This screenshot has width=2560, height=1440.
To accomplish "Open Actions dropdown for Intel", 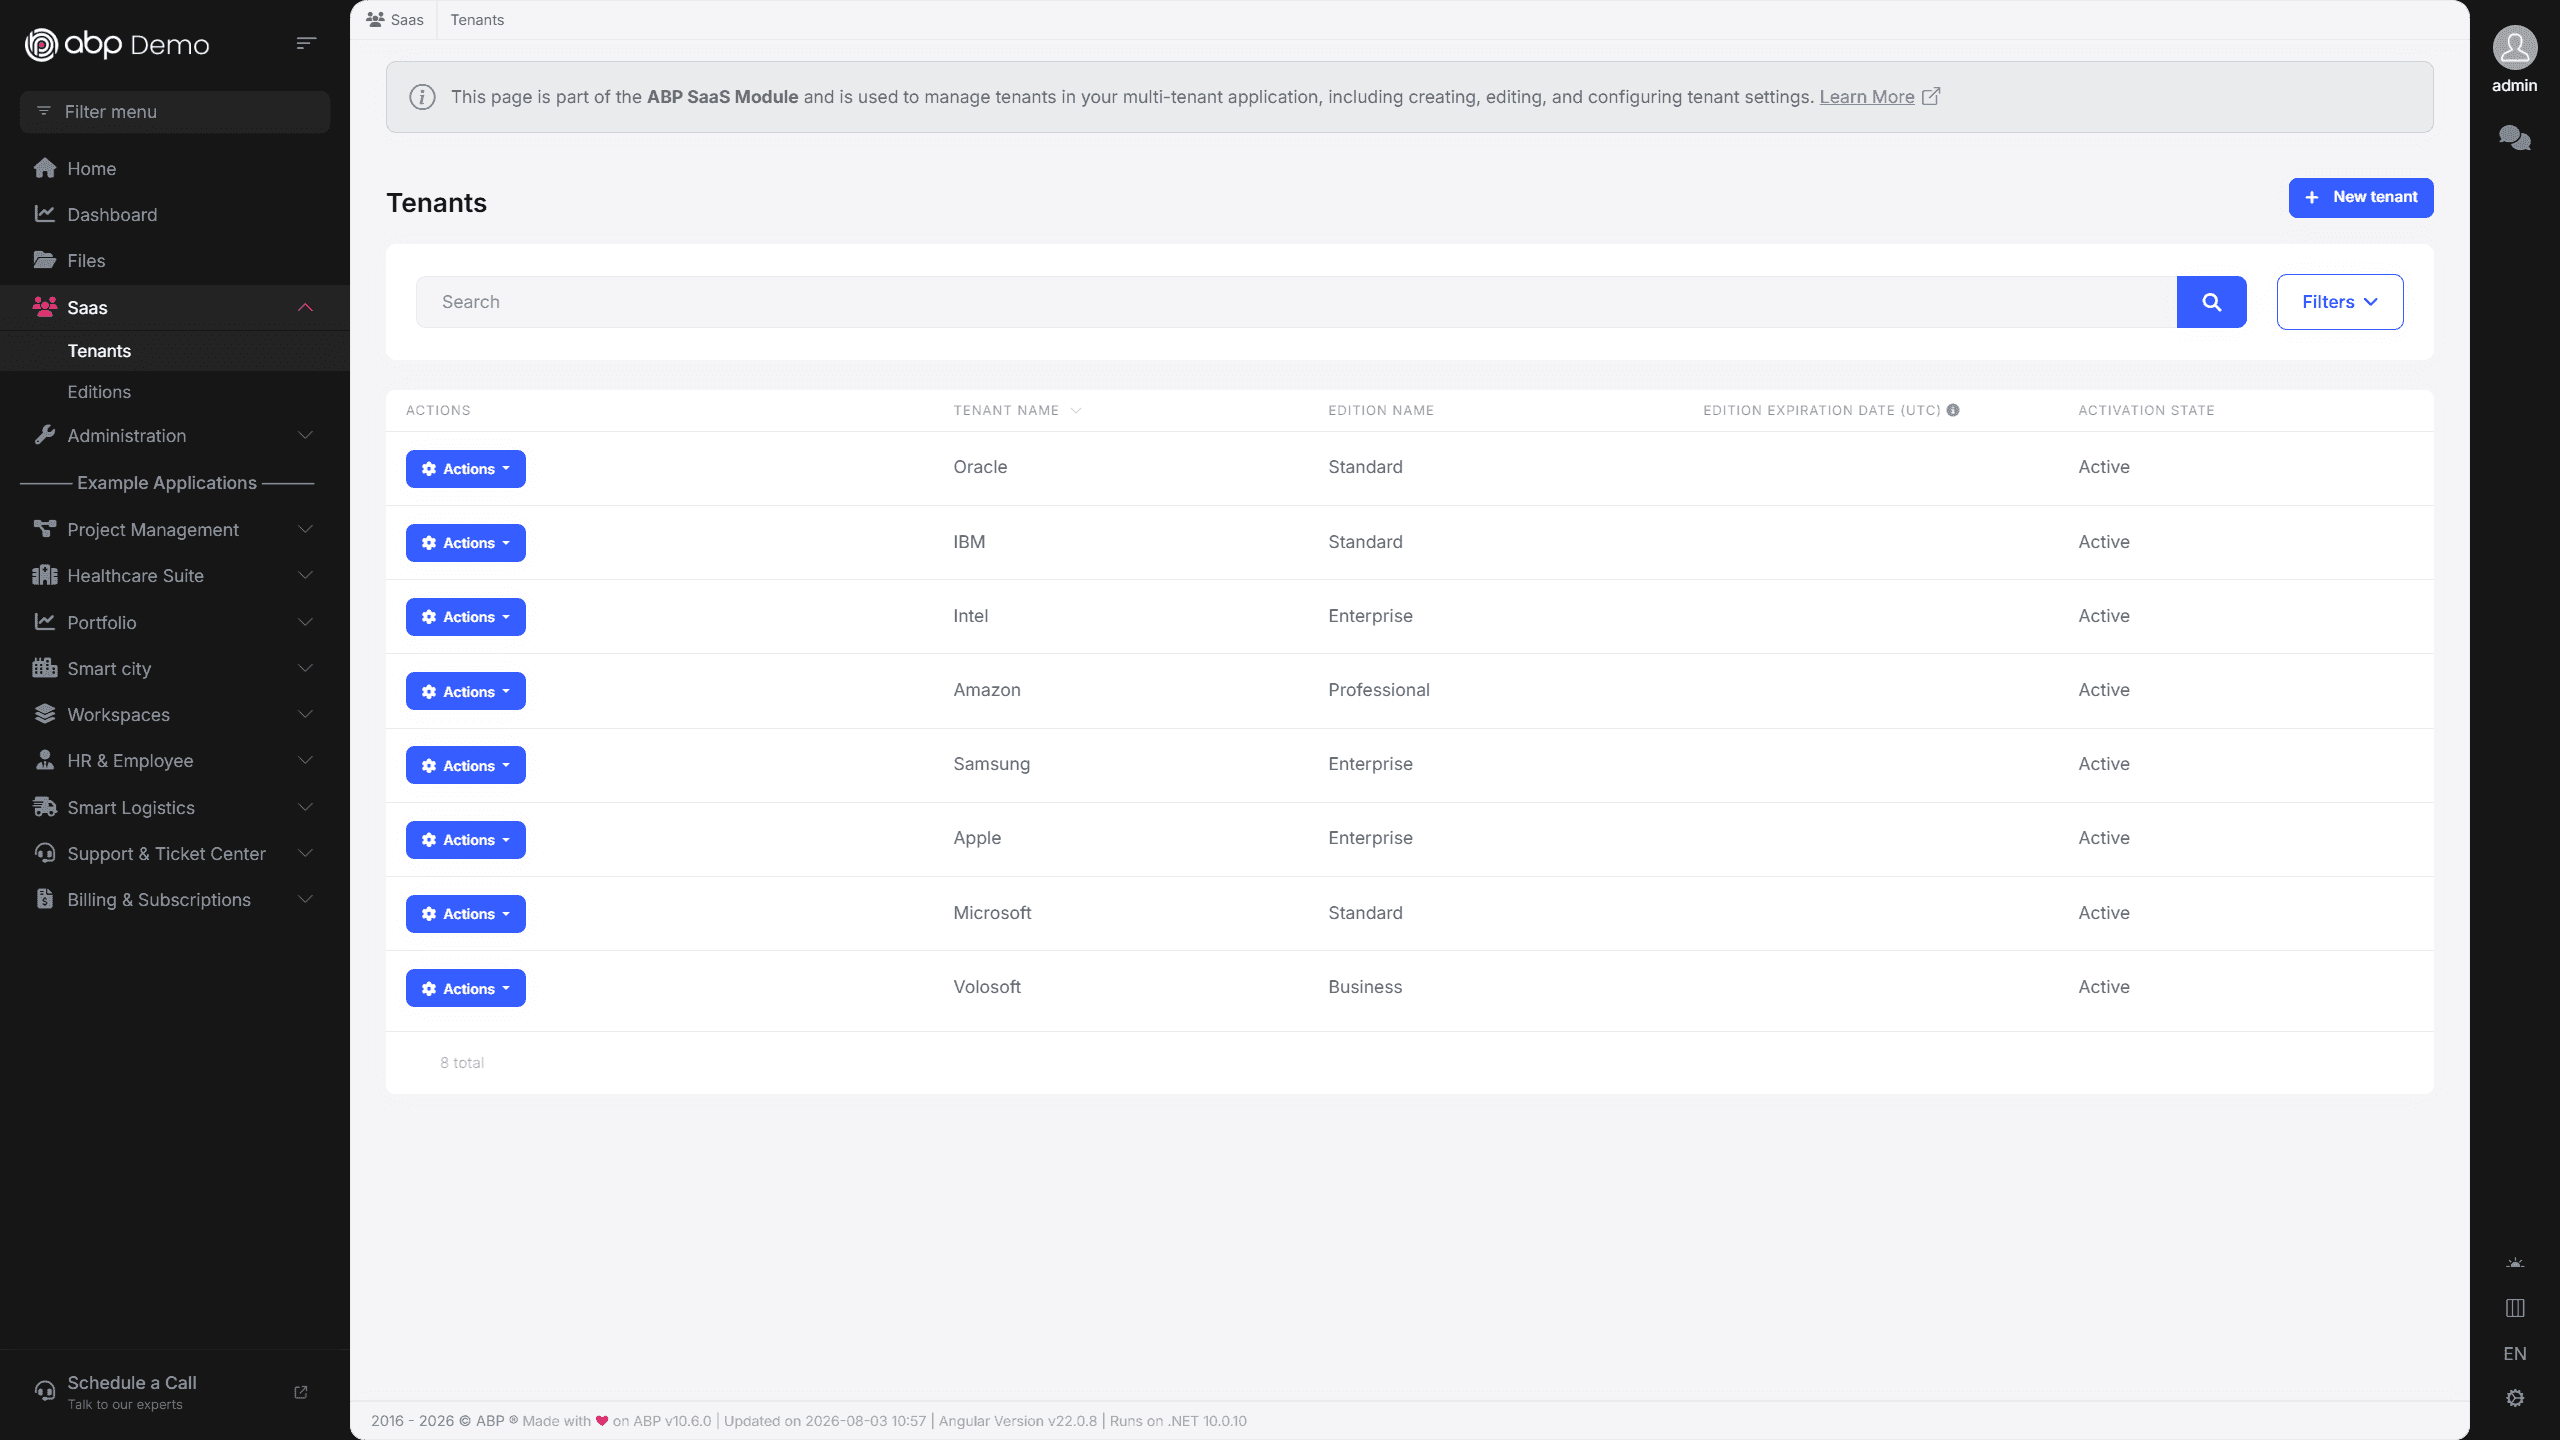I will [x=466, y=617].
